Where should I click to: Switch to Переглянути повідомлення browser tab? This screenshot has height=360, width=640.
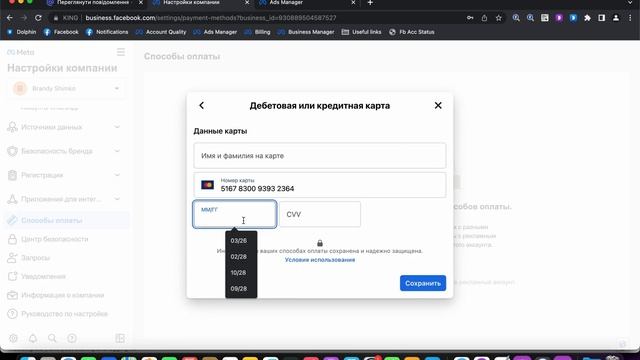click(x=94, y=3)
